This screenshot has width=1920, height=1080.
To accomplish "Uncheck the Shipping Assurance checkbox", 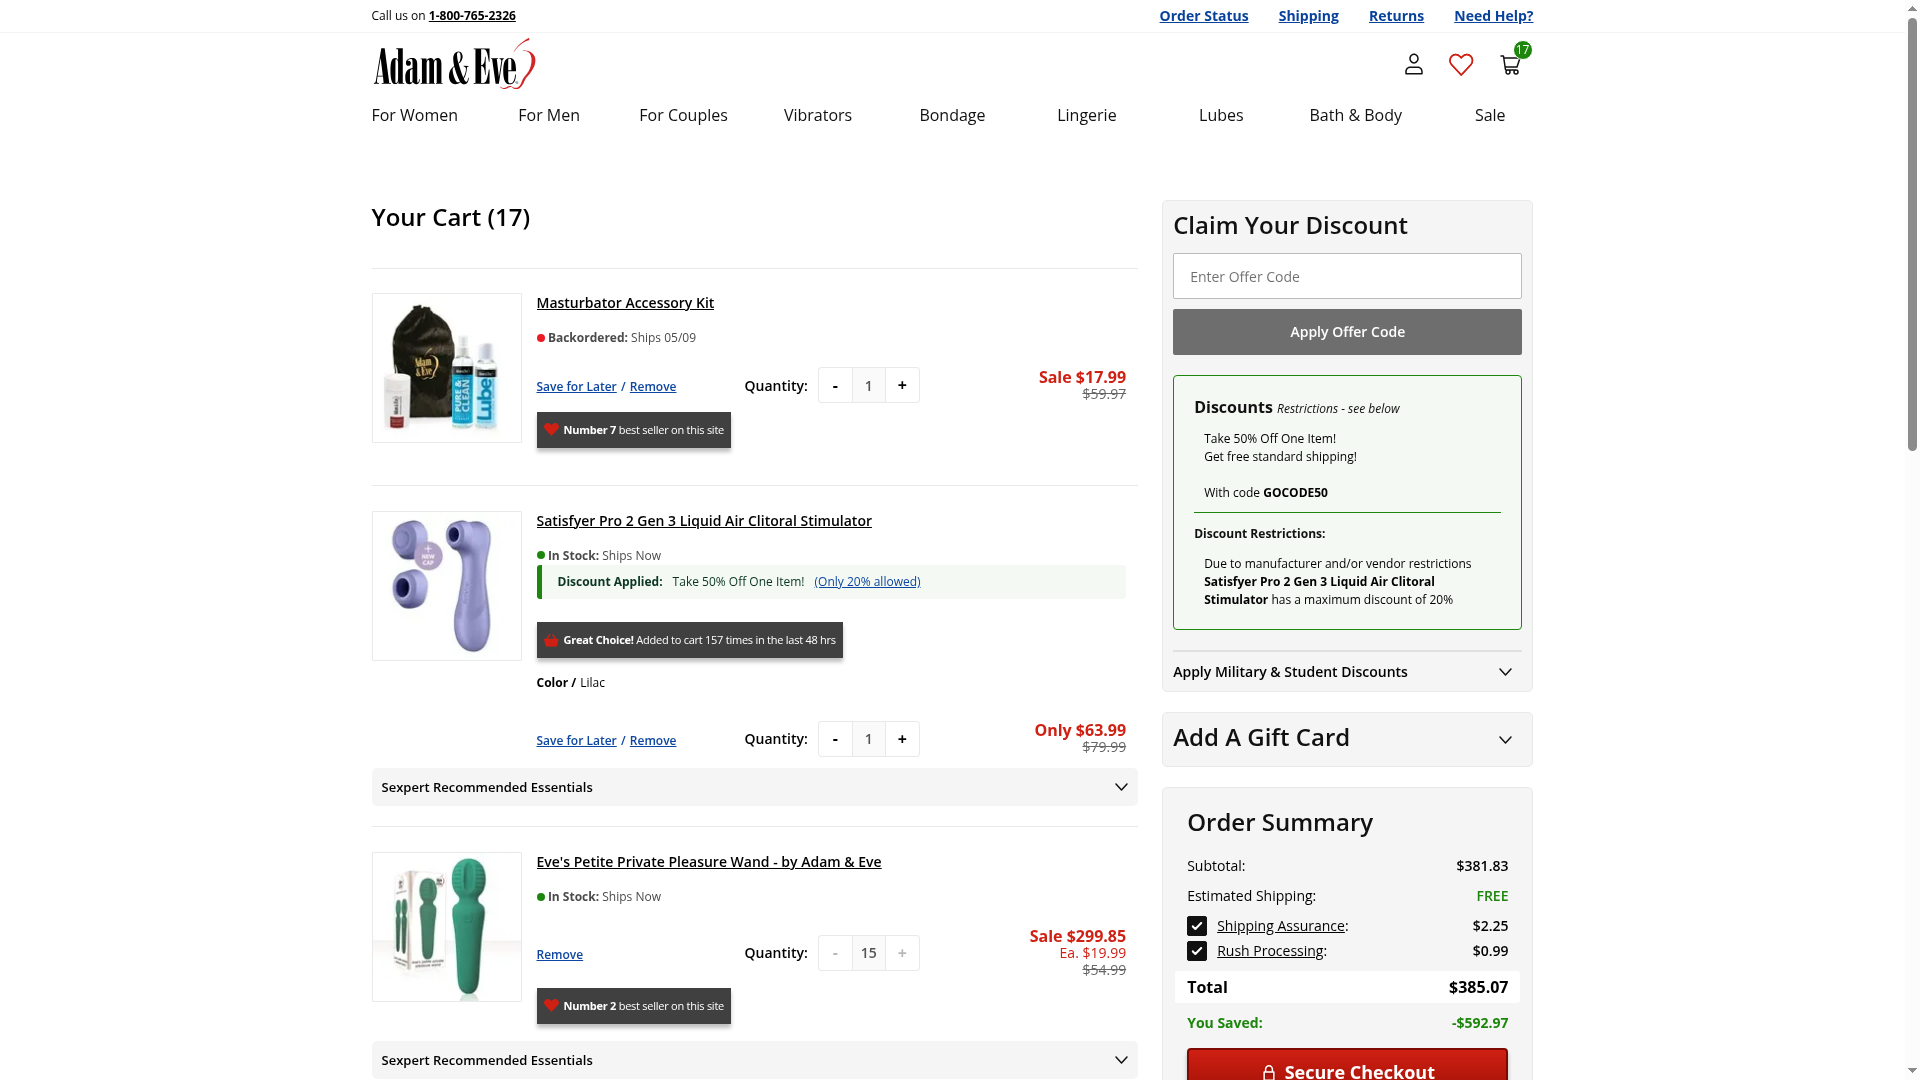I will [1197, 926].
